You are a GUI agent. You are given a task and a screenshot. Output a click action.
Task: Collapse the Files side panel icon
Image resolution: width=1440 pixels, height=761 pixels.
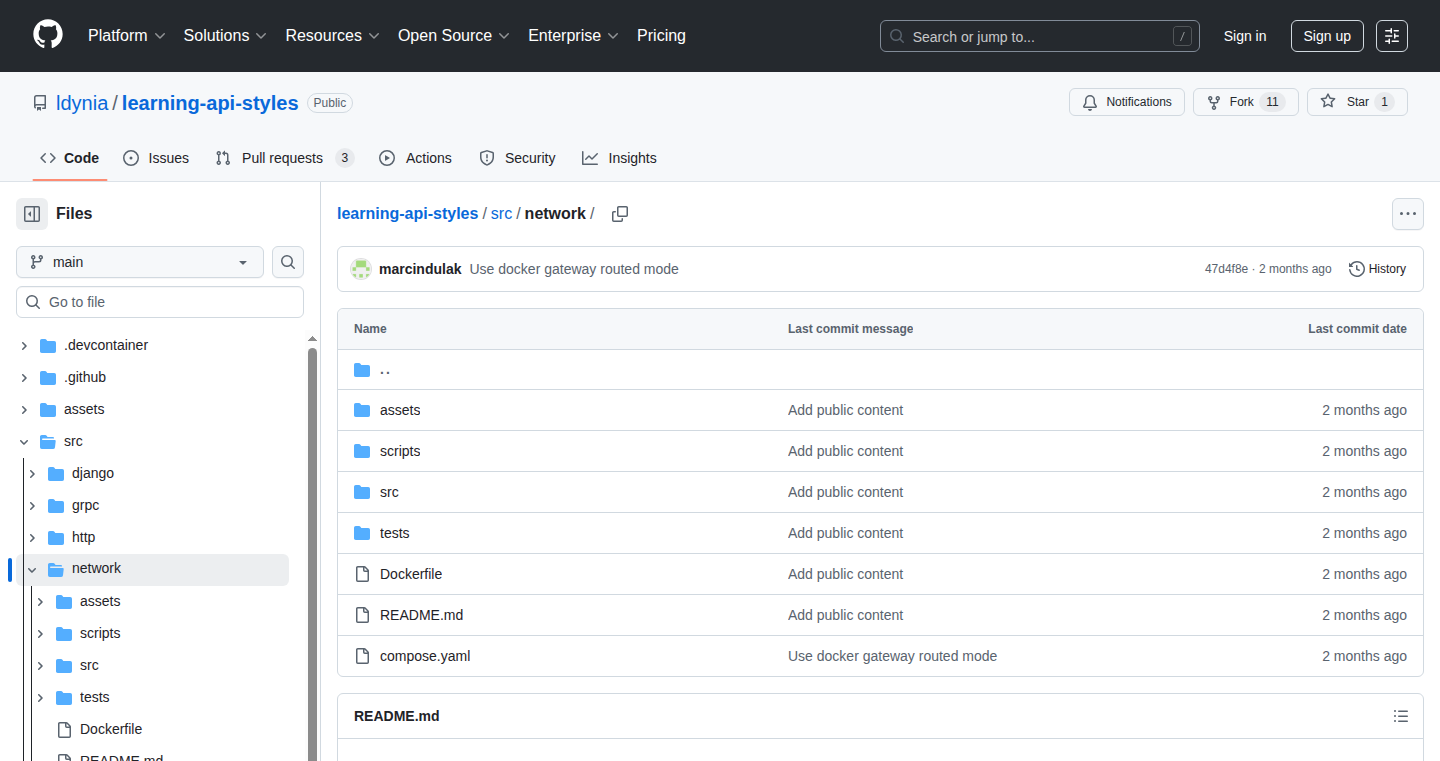pyautogui.click(x=32, y=214)
